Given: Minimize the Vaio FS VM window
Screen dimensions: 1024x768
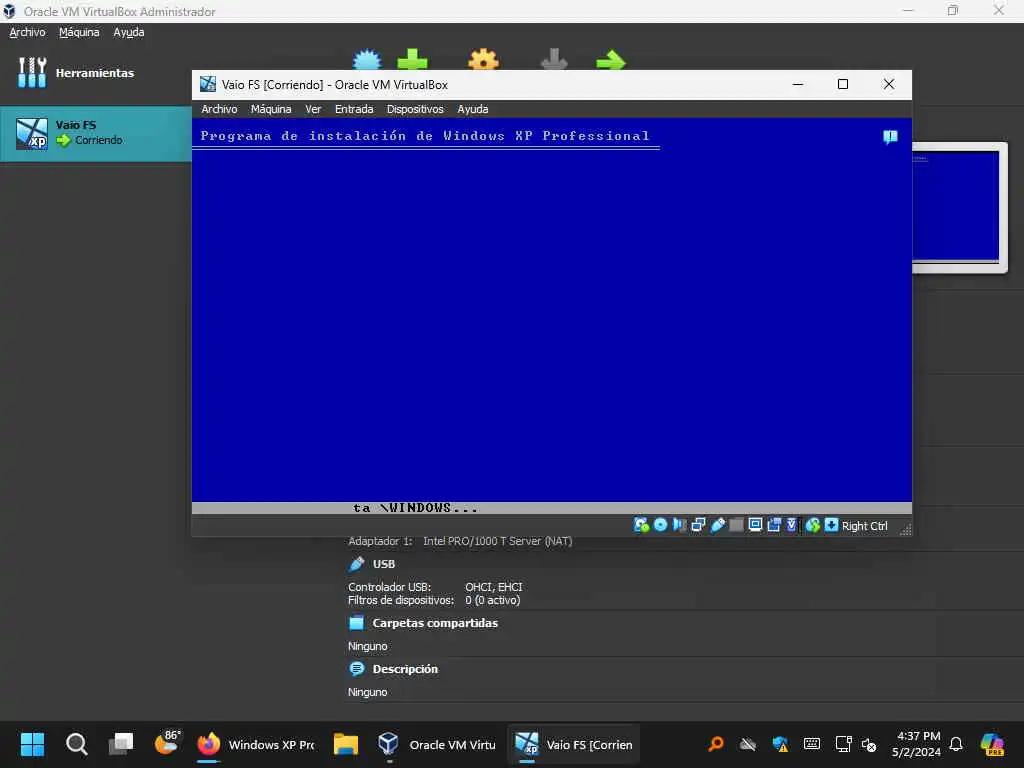Looking at the screenshot, I should 797,84.
